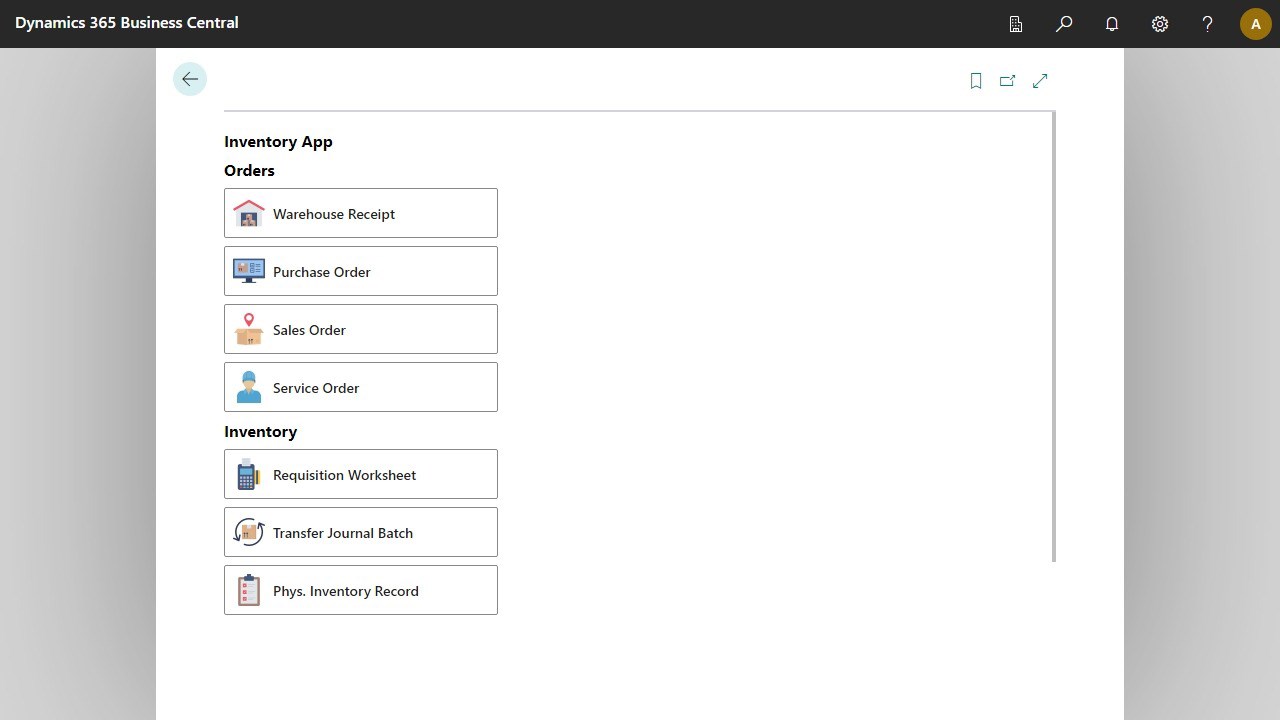This screenshot has width=1280, height=720.
Task: Bookmark this page with the bookmark icon
Action: point(975,80)
